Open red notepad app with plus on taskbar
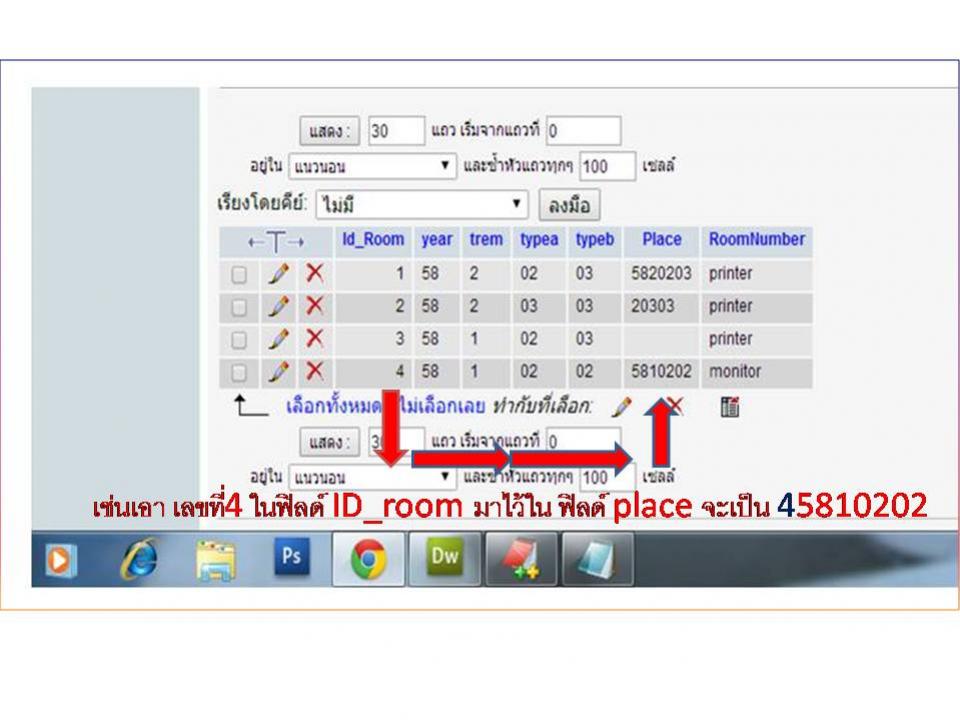This screenshot has width=960, height=720. [x=521, y=559]
